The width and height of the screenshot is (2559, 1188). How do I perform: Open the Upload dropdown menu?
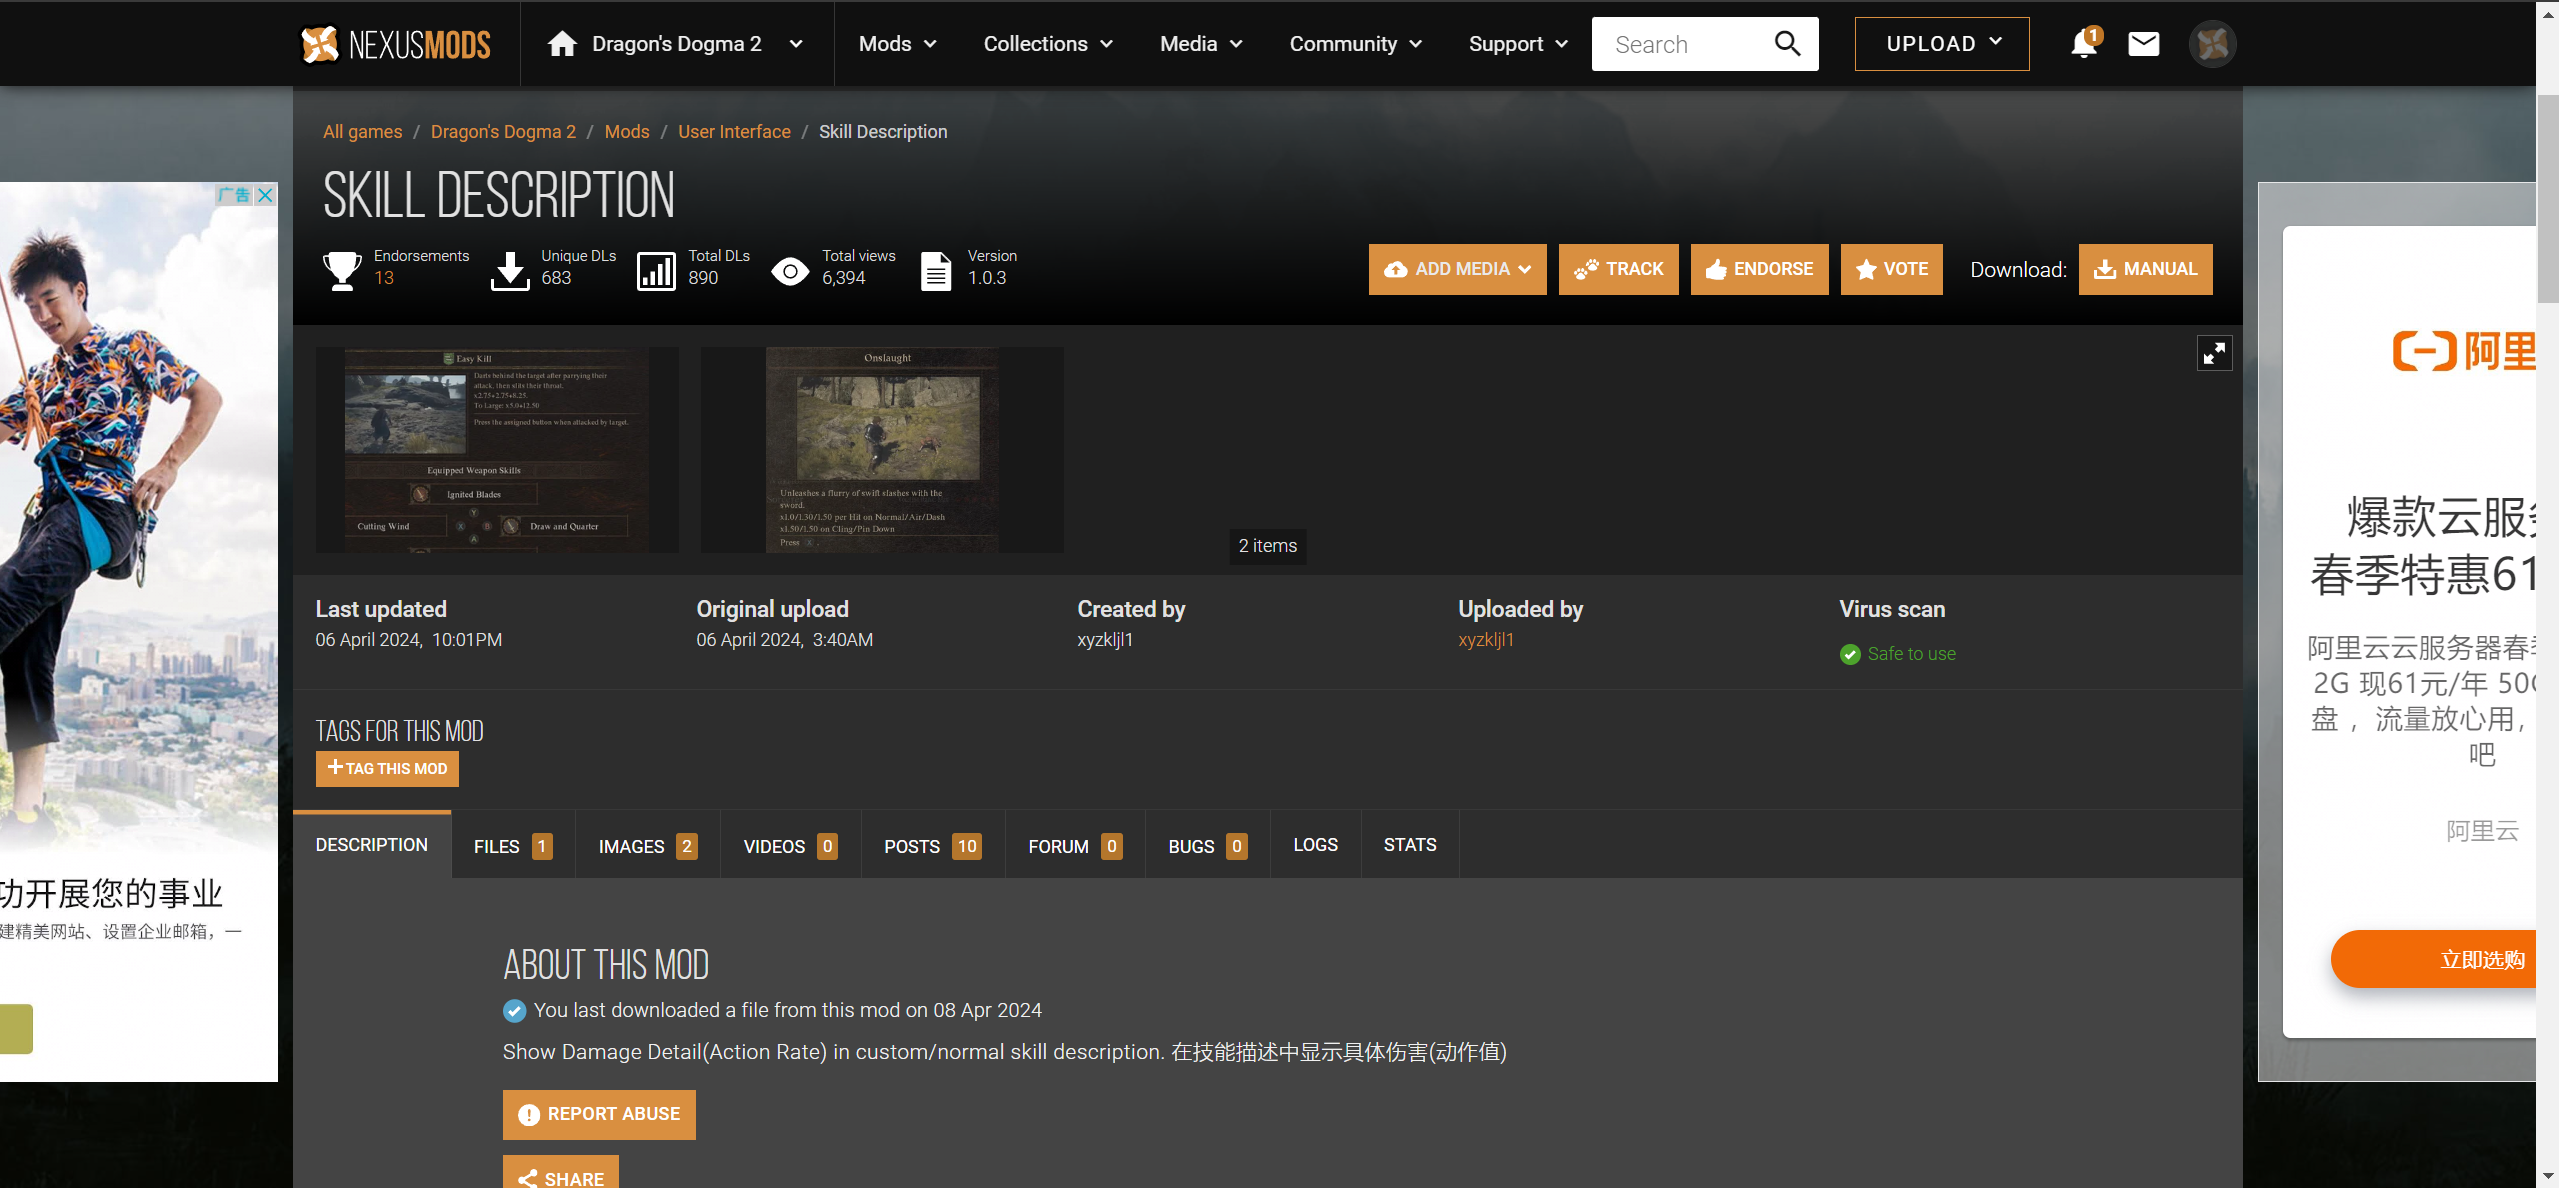[x=1941, y=44]
